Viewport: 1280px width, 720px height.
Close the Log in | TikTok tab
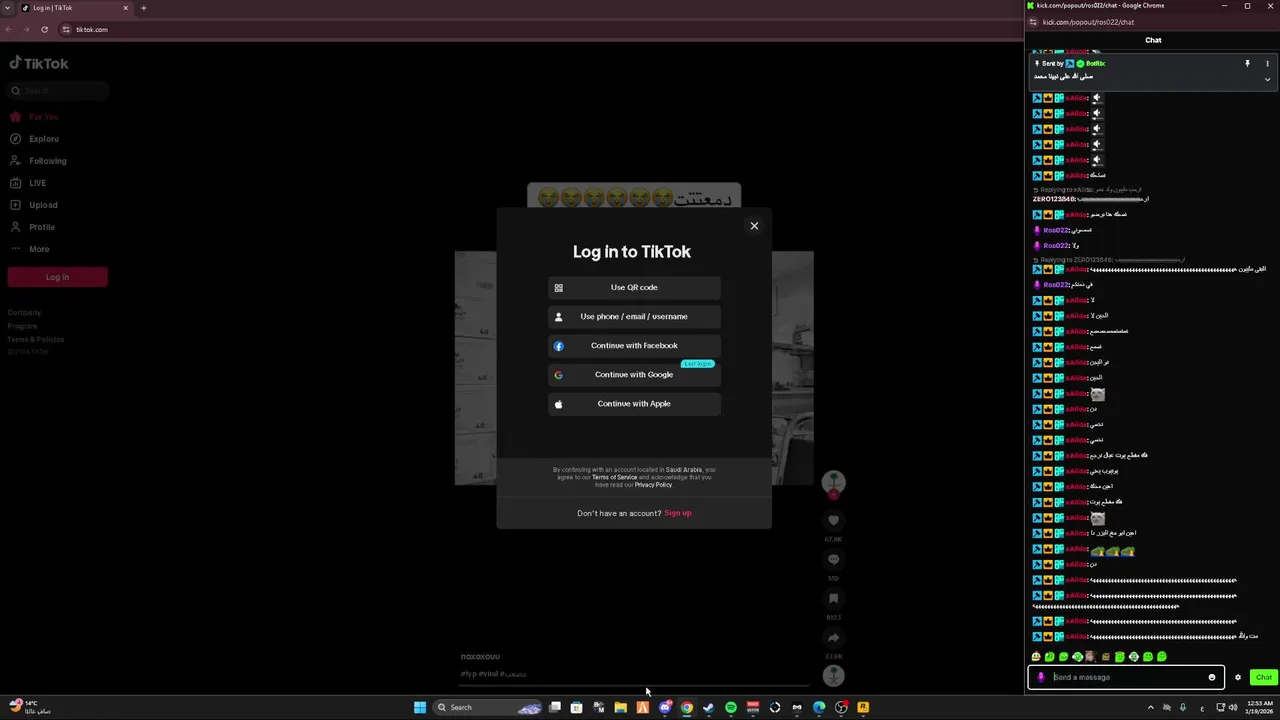pyautogui.click(x=126, y=8)
